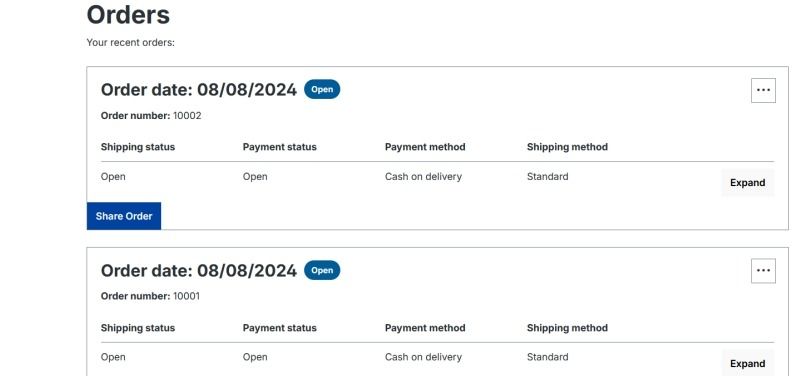This screenshot has height=382, width=812.
Task: Click the Shipping method column header in order 10002
Action: tap(567, 147)
